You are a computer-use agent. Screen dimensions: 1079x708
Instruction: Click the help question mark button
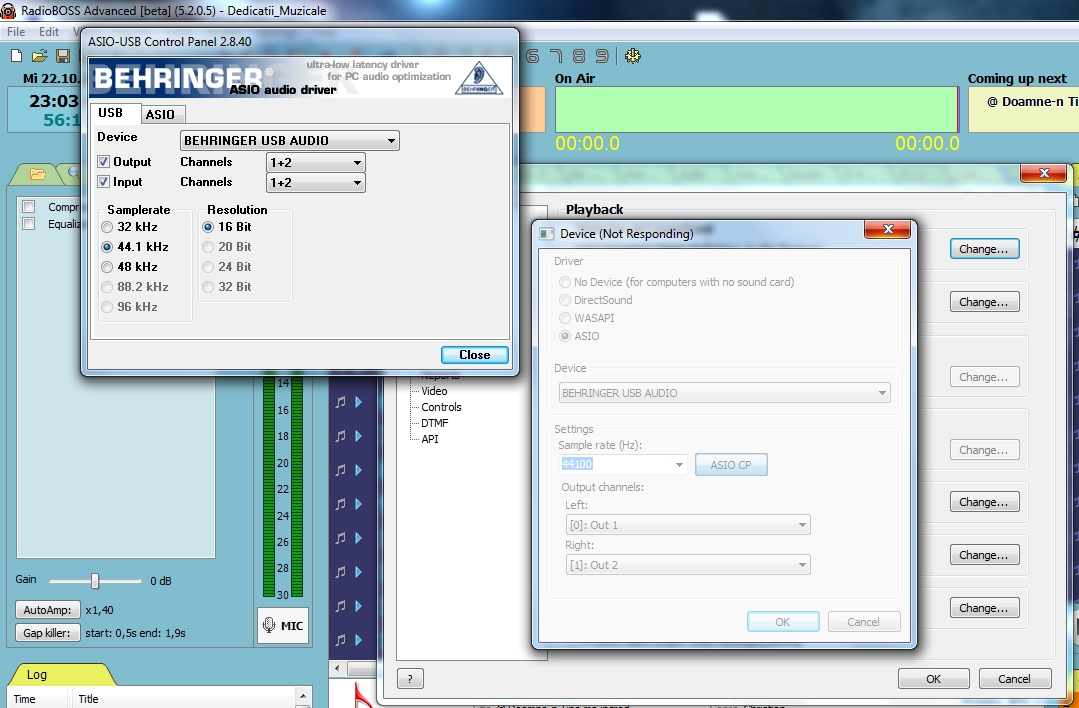click(410, 679)
